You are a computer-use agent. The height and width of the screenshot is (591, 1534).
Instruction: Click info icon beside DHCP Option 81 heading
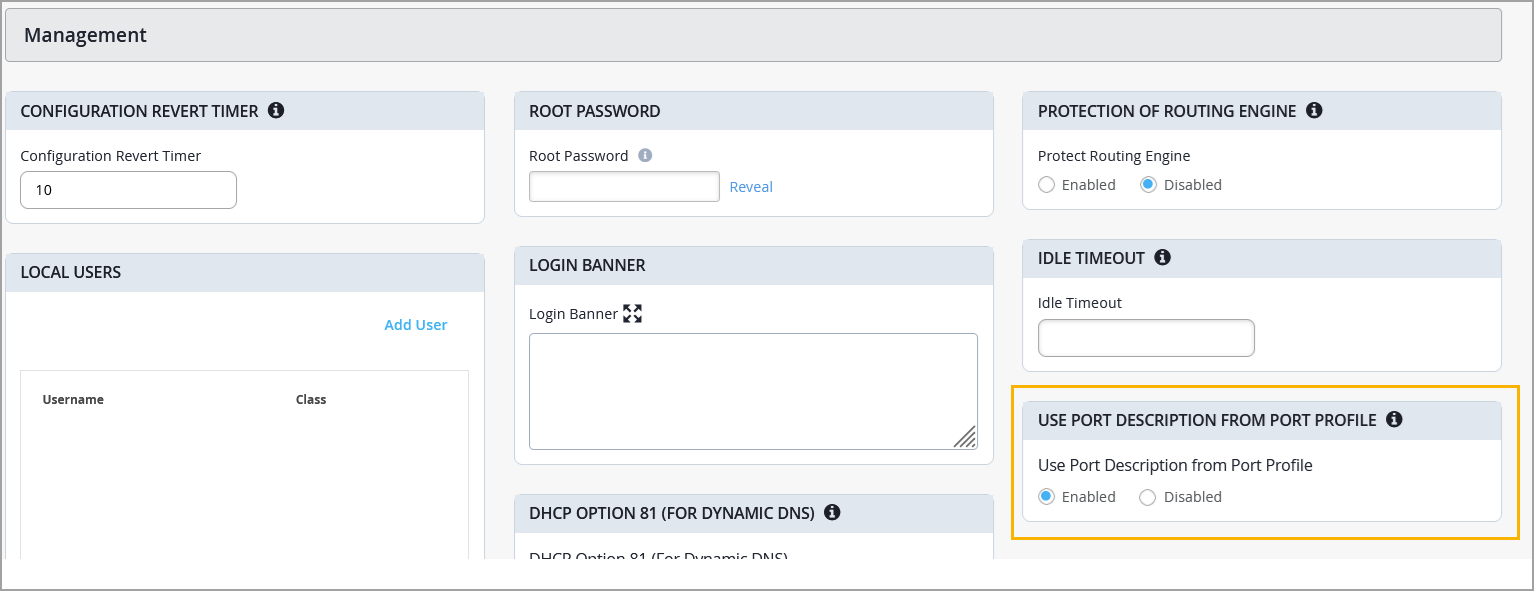coord(832,512)
